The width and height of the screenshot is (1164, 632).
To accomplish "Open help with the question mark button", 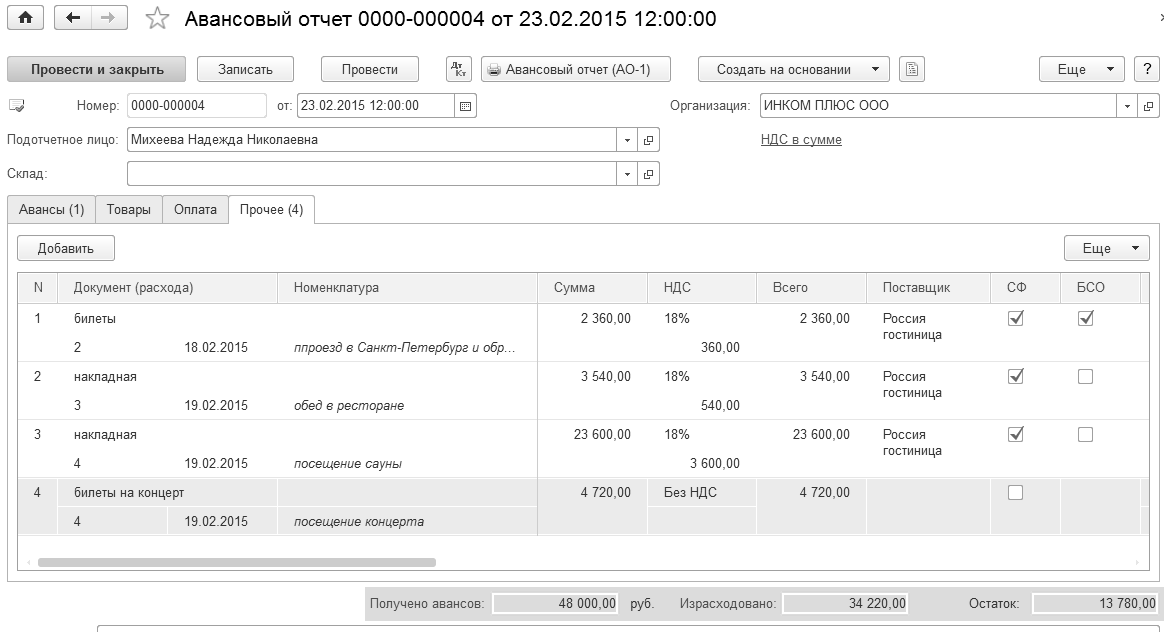I will (1147, 69).
